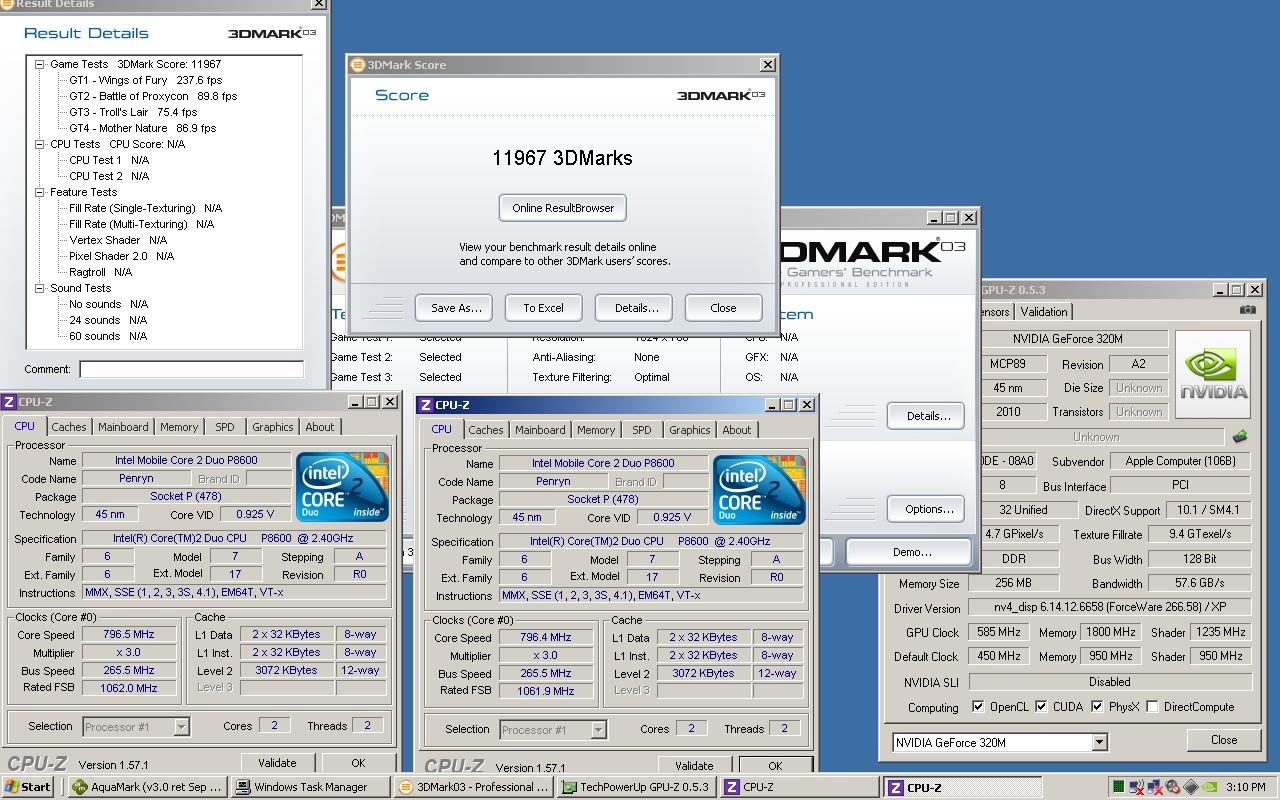This screenshot has width=1280, height=800.
Task: Click Validate in the left CPU-Z window
Action: coord(277,763)
